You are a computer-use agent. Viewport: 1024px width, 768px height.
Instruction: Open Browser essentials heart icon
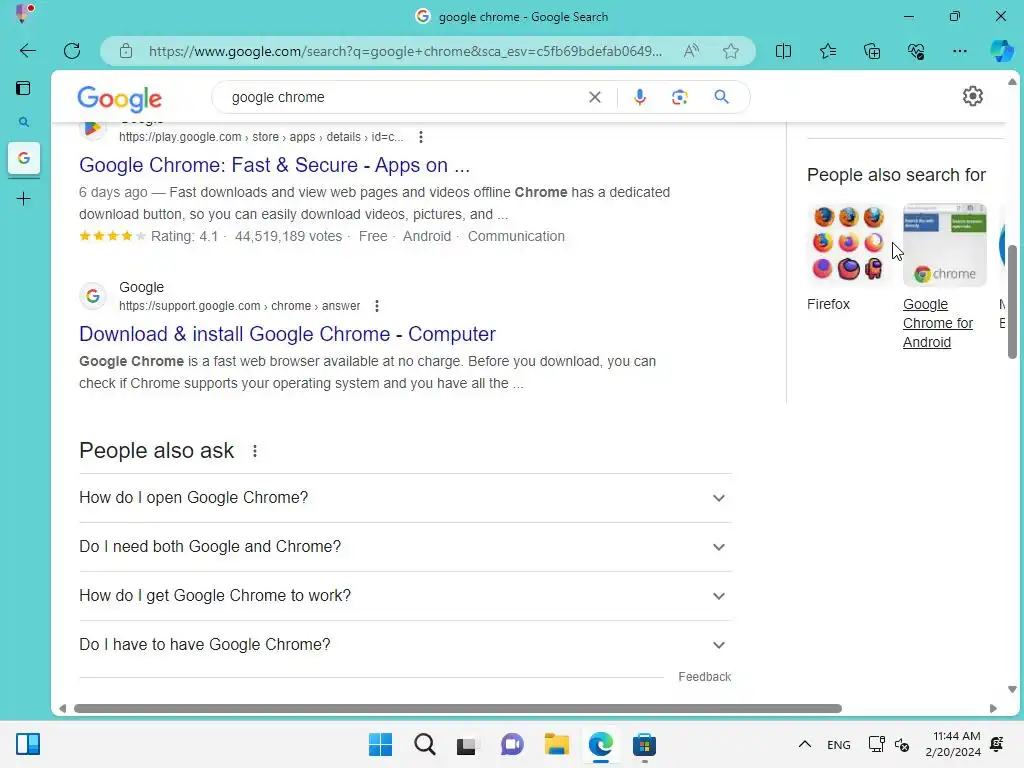pyautogui.click(x=916, y=51)
